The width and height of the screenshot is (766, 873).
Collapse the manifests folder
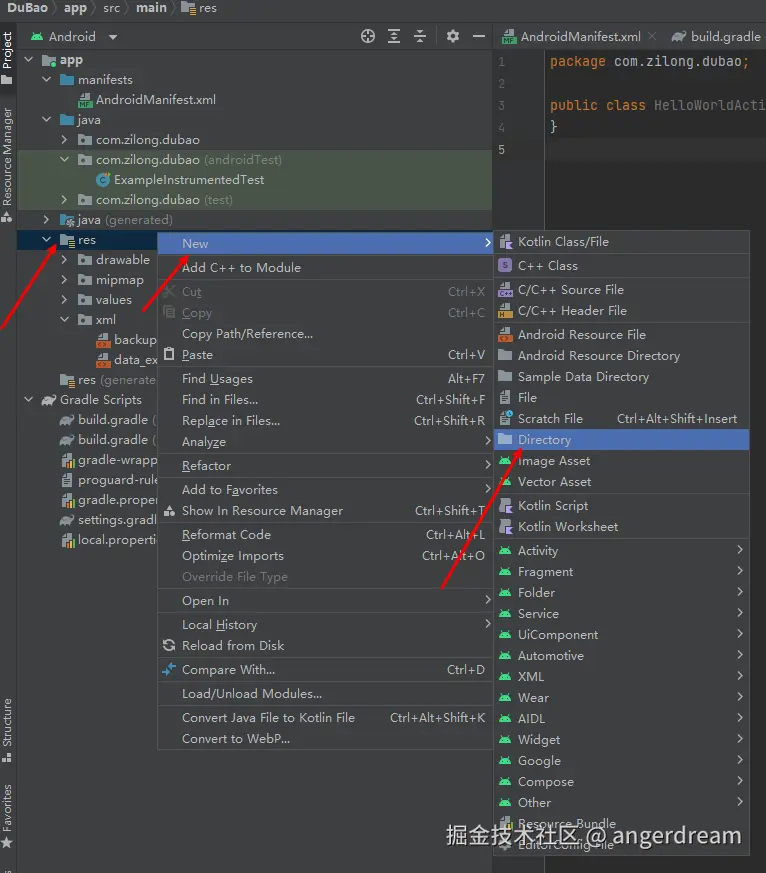pyautogui.click(x=47, y=80)
